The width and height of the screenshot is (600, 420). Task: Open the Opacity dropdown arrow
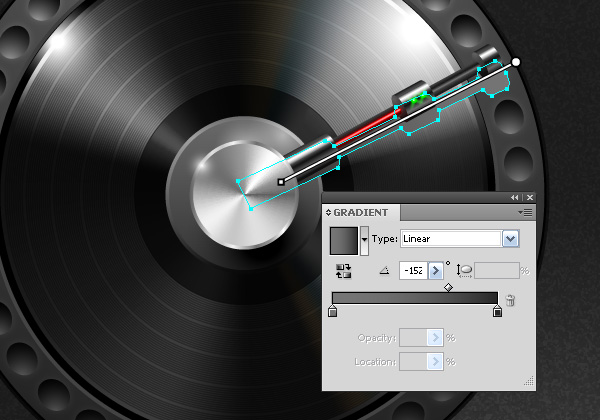(x=435, y=338)
